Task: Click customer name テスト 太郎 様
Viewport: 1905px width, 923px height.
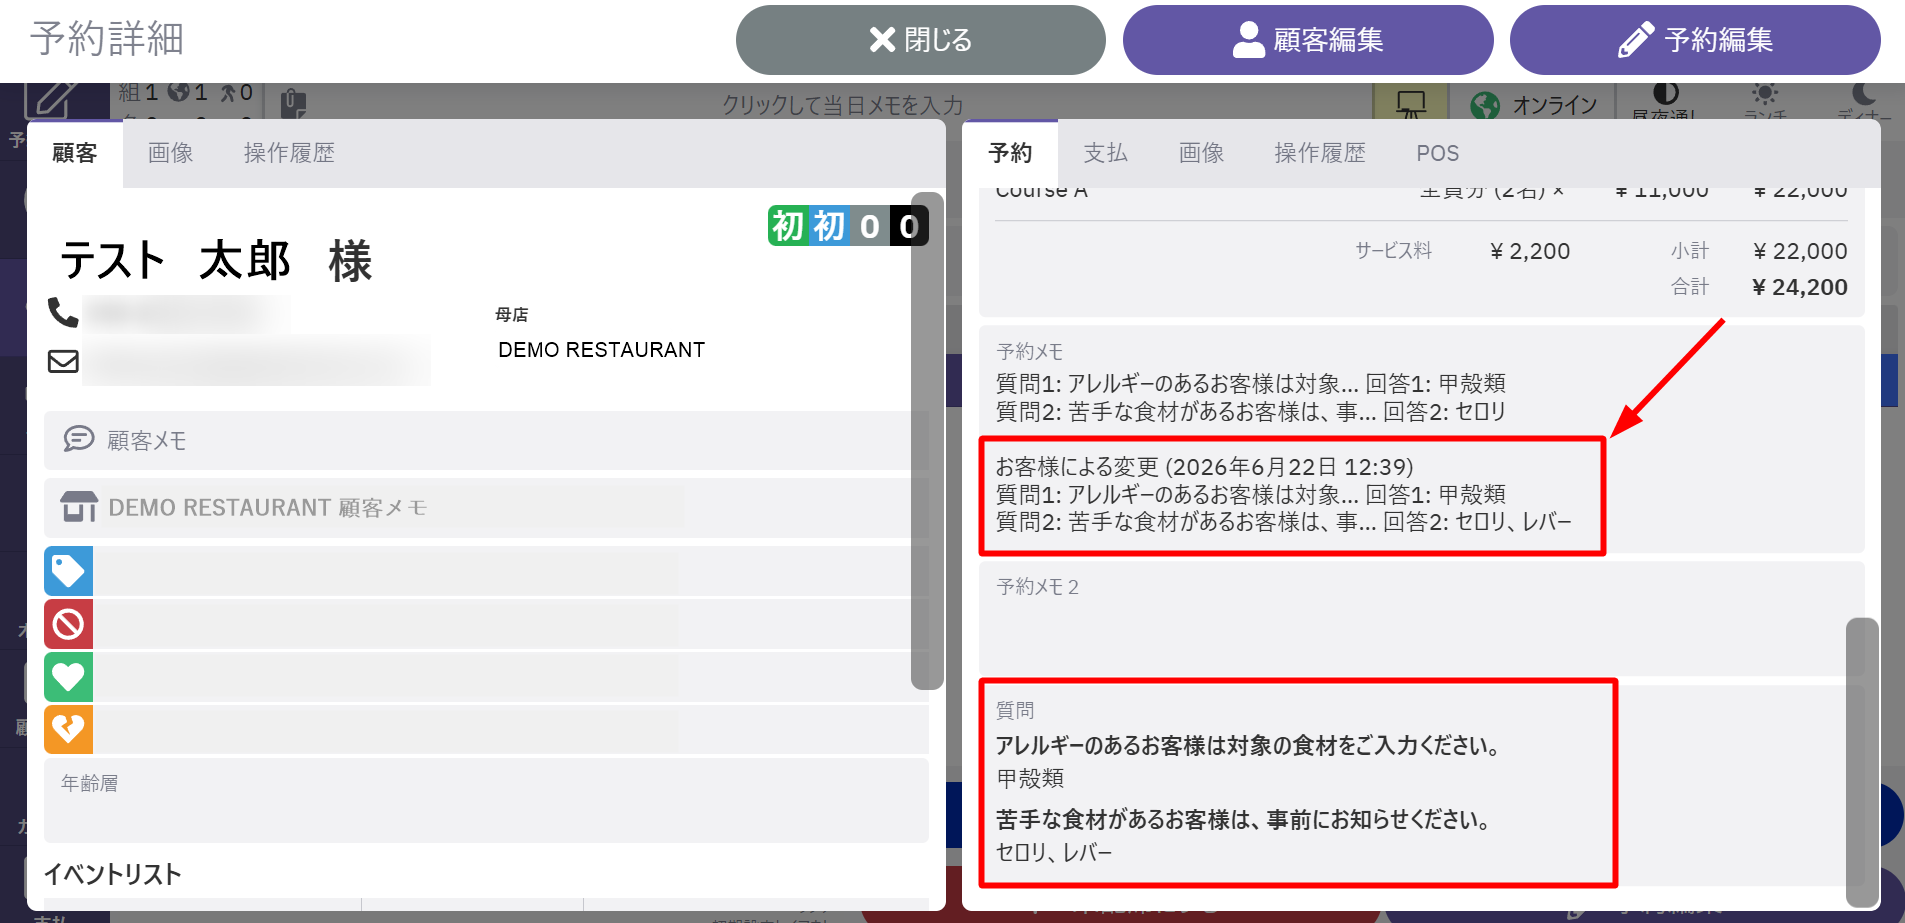Action: pyautogui.click(x=216, y=261)
